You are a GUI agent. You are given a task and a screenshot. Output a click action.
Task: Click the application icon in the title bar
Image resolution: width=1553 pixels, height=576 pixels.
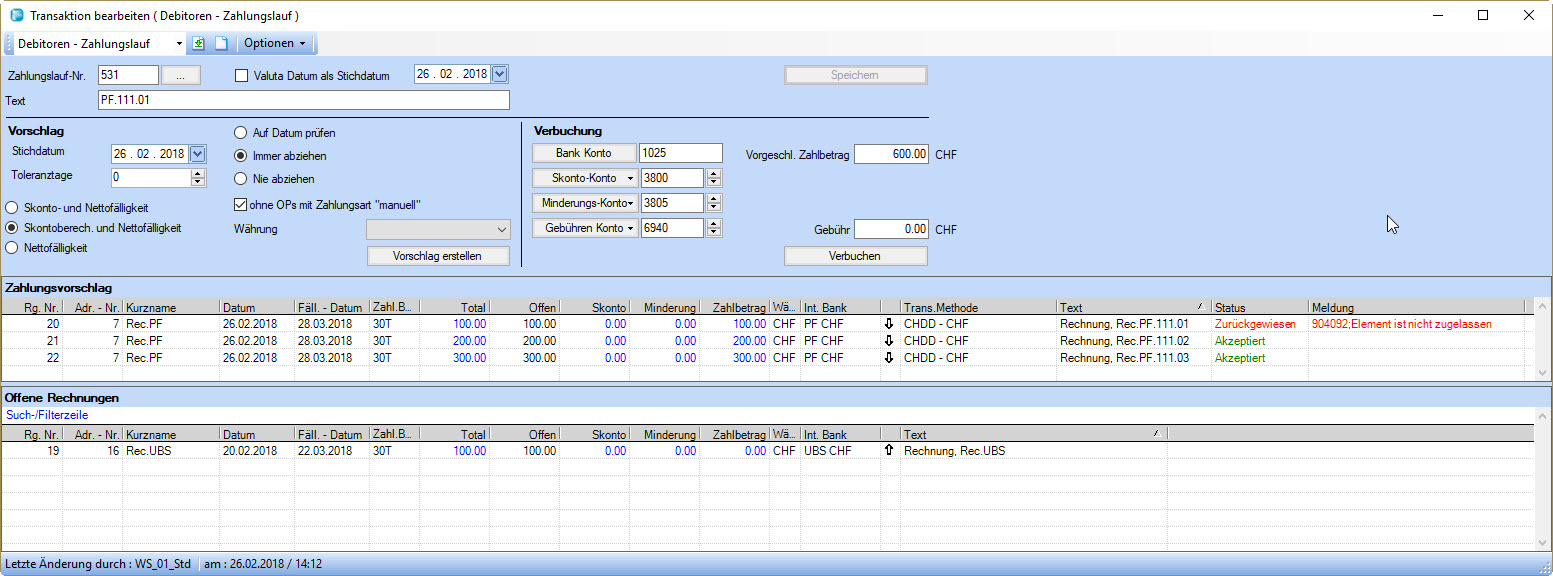(x=16, y=15)
